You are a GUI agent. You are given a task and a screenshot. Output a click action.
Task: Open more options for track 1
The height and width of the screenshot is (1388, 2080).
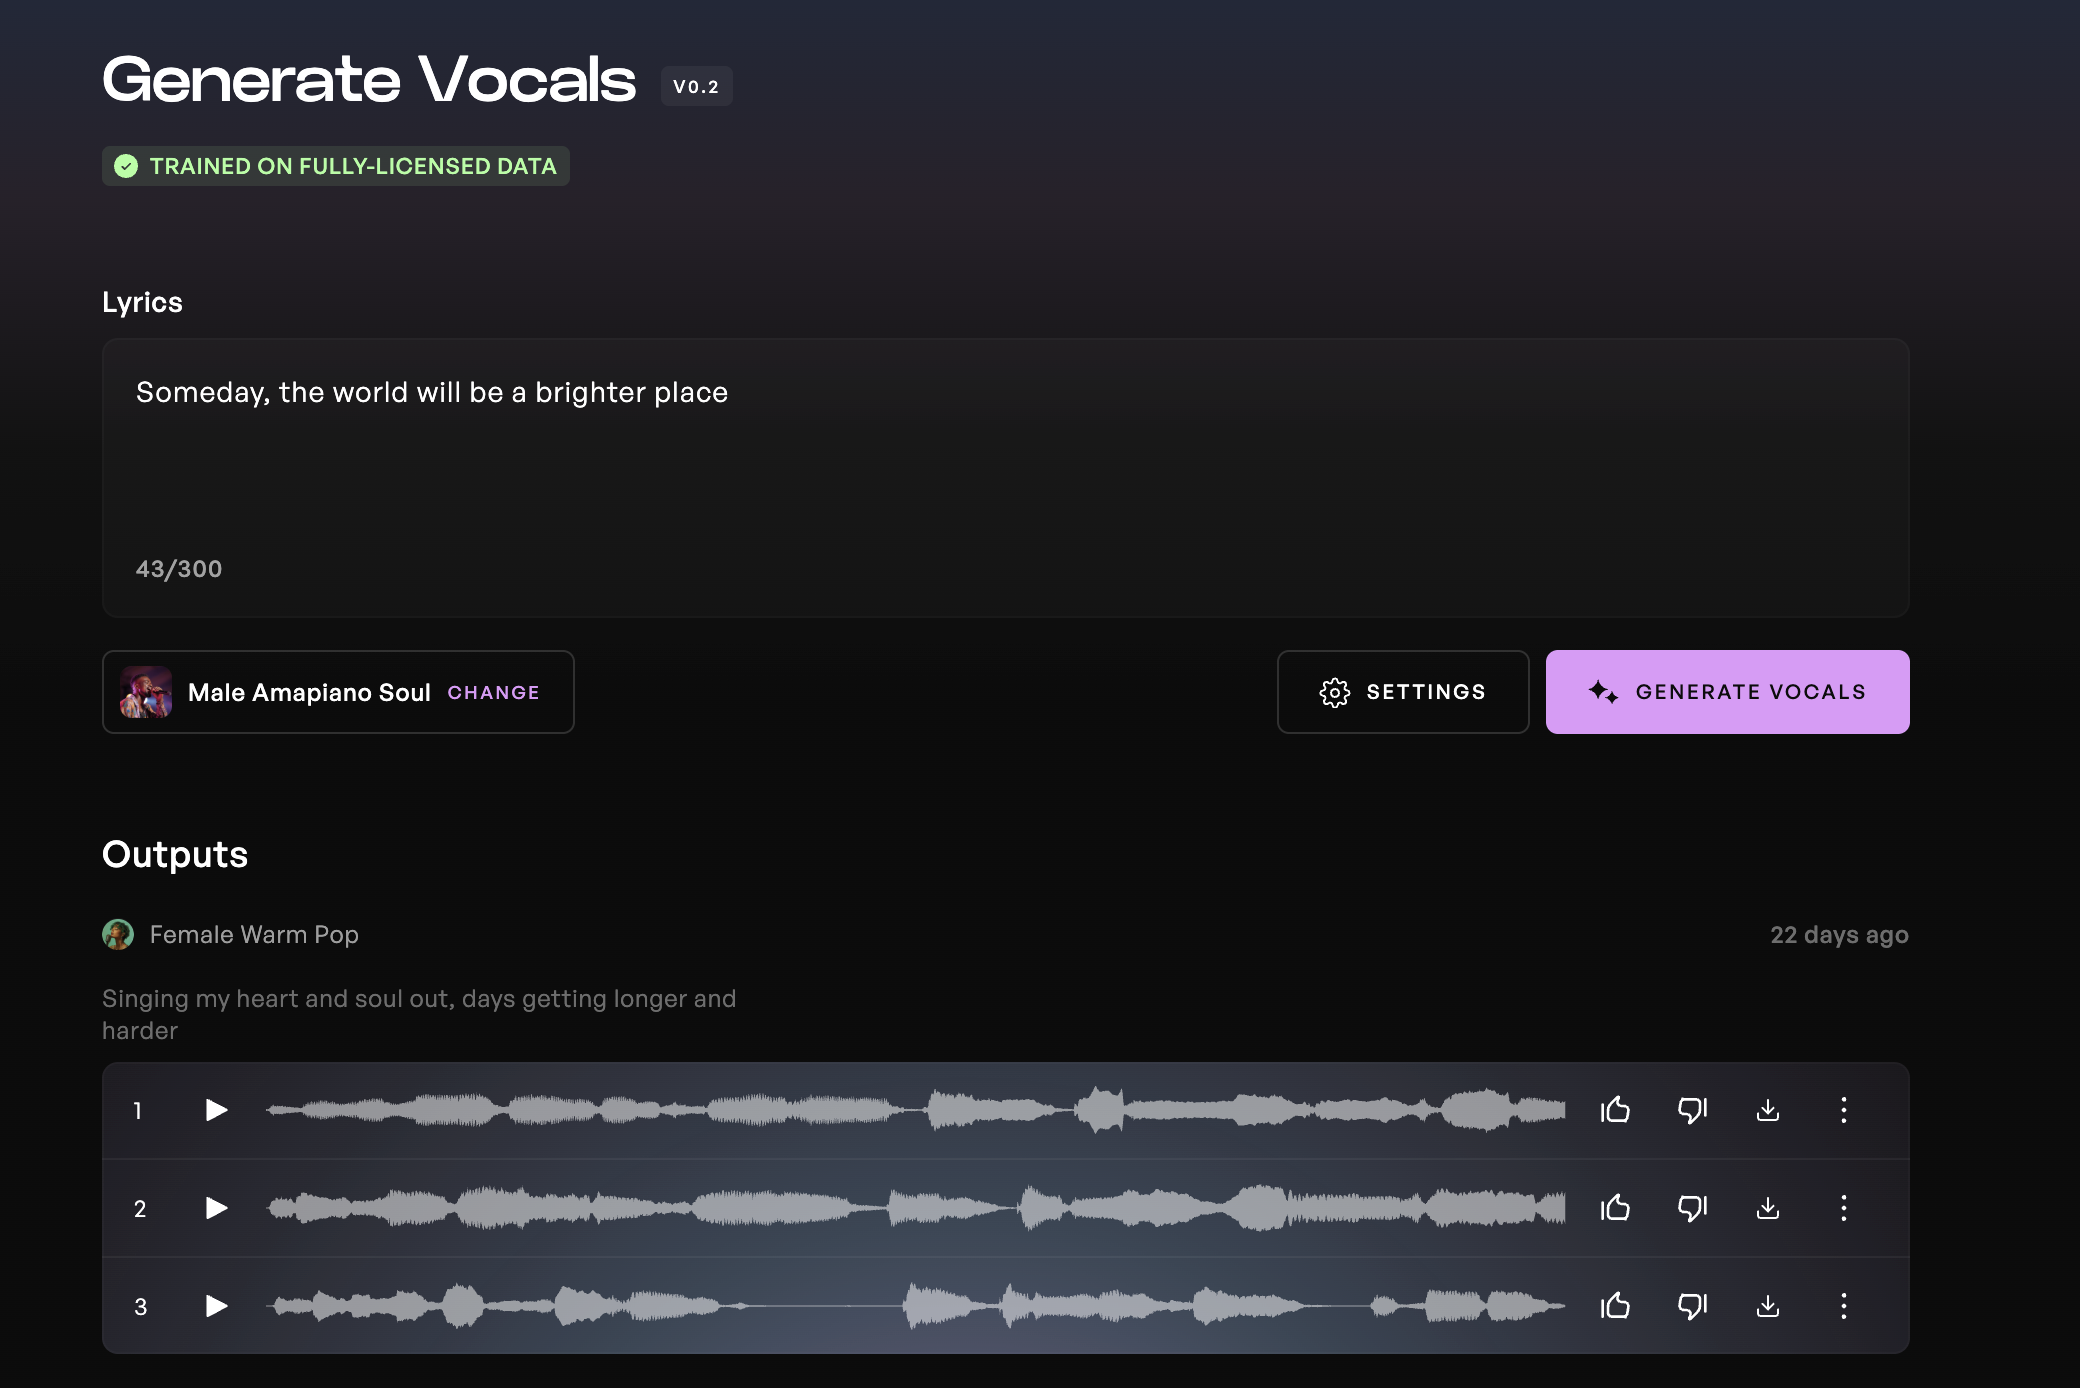[1844, 1110]
